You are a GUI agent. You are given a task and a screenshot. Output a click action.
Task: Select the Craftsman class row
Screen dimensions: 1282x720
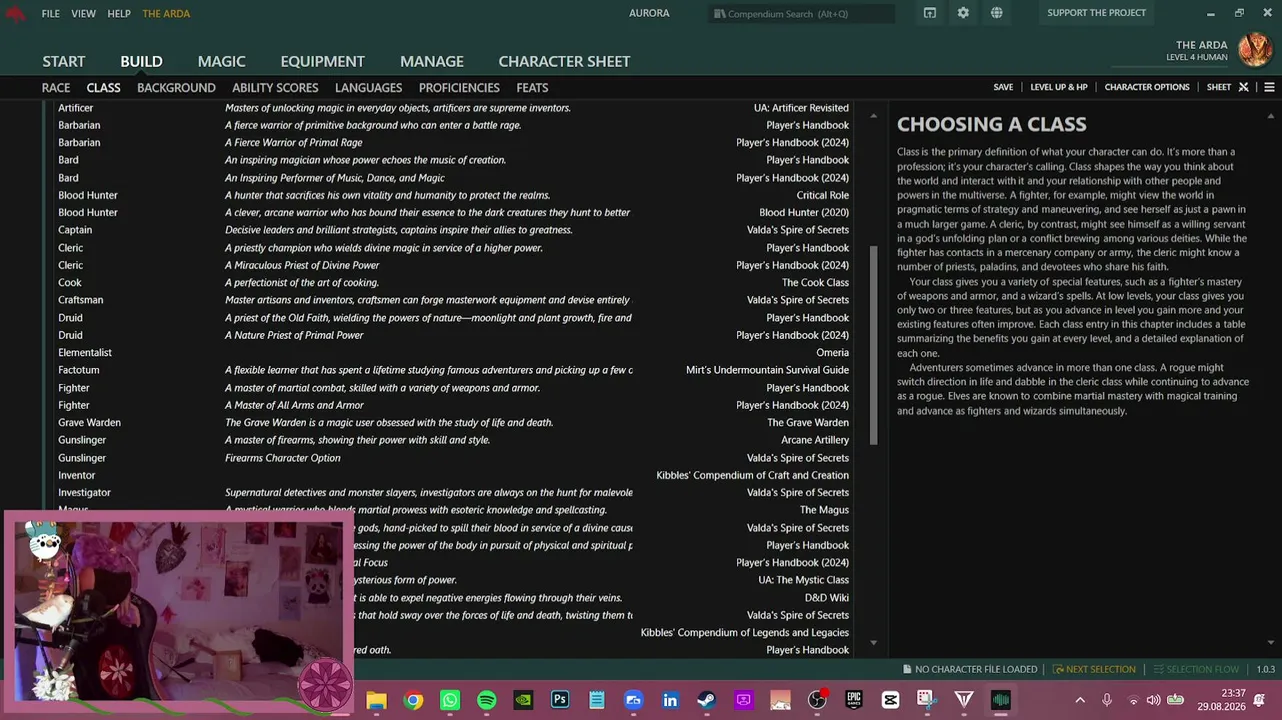coord(454,300)
